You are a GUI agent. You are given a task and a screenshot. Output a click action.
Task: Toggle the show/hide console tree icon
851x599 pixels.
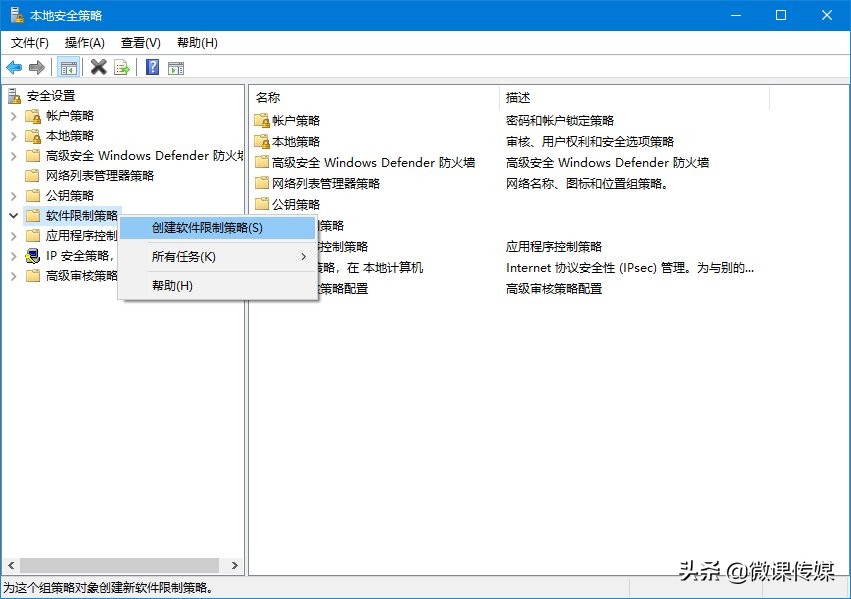pos(69,68)
